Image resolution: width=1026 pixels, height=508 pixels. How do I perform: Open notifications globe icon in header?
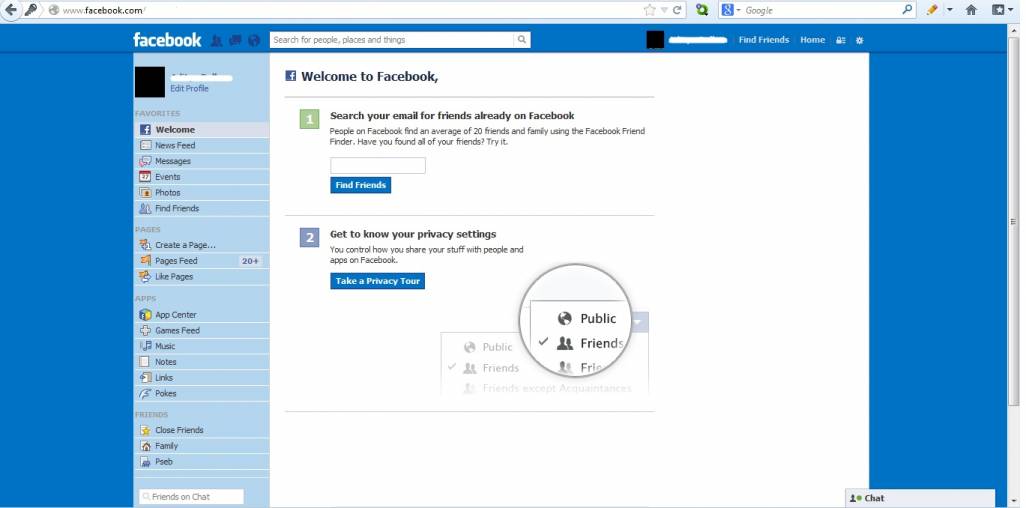coord(255,41)
